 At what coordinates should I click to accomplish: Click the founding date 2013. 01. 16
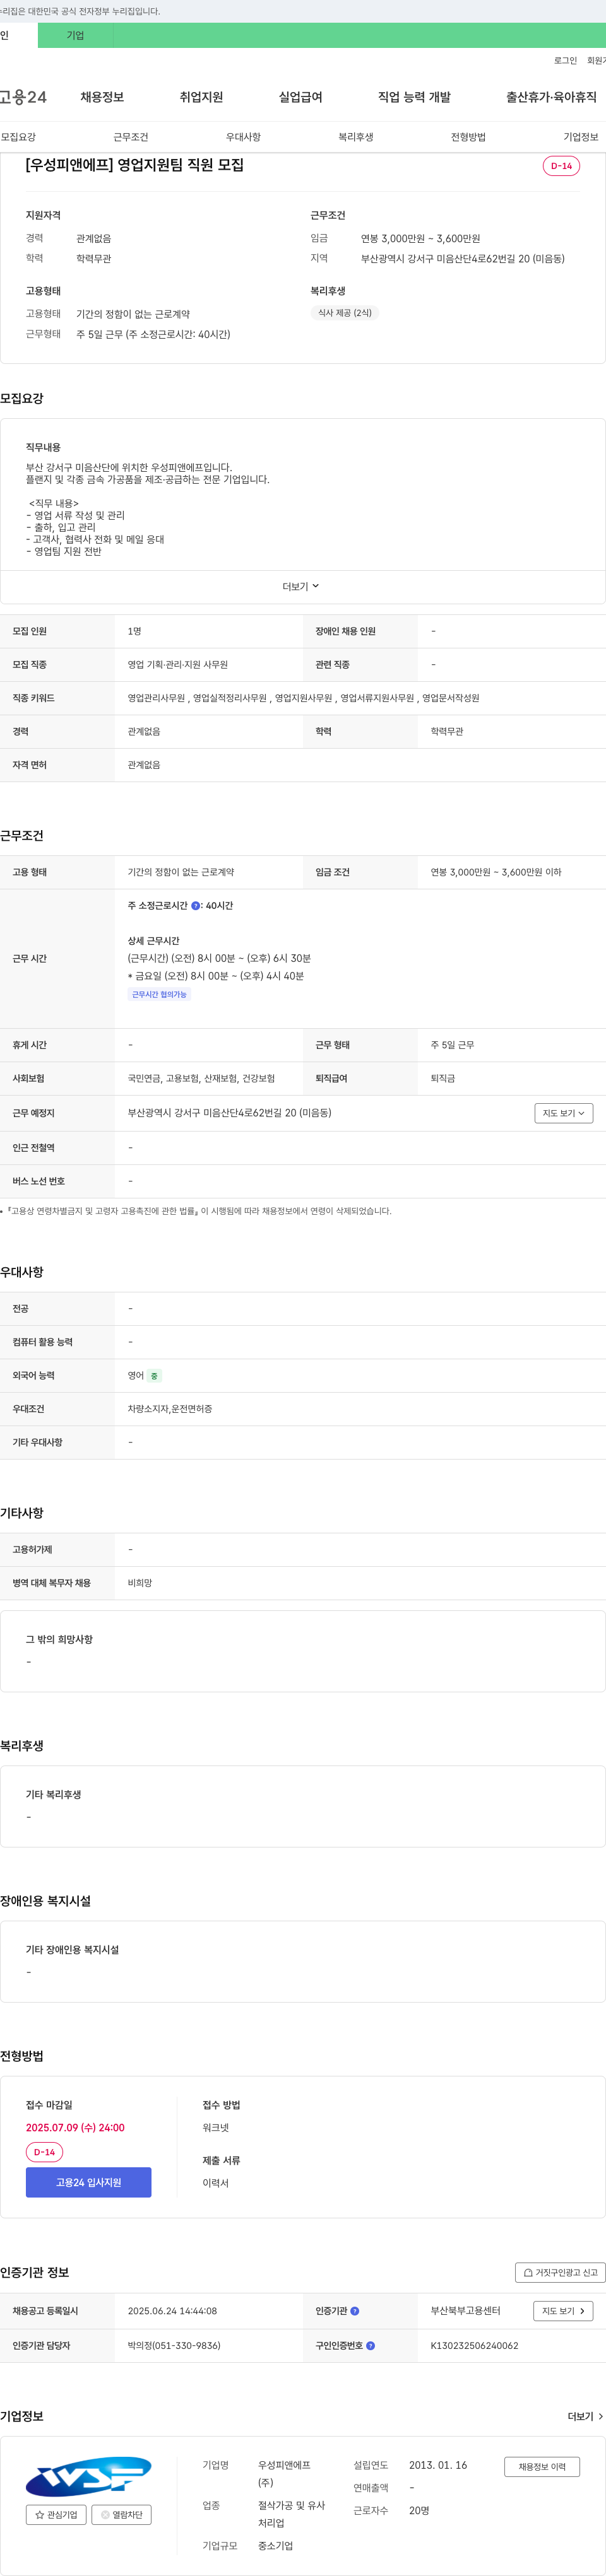438,2465
